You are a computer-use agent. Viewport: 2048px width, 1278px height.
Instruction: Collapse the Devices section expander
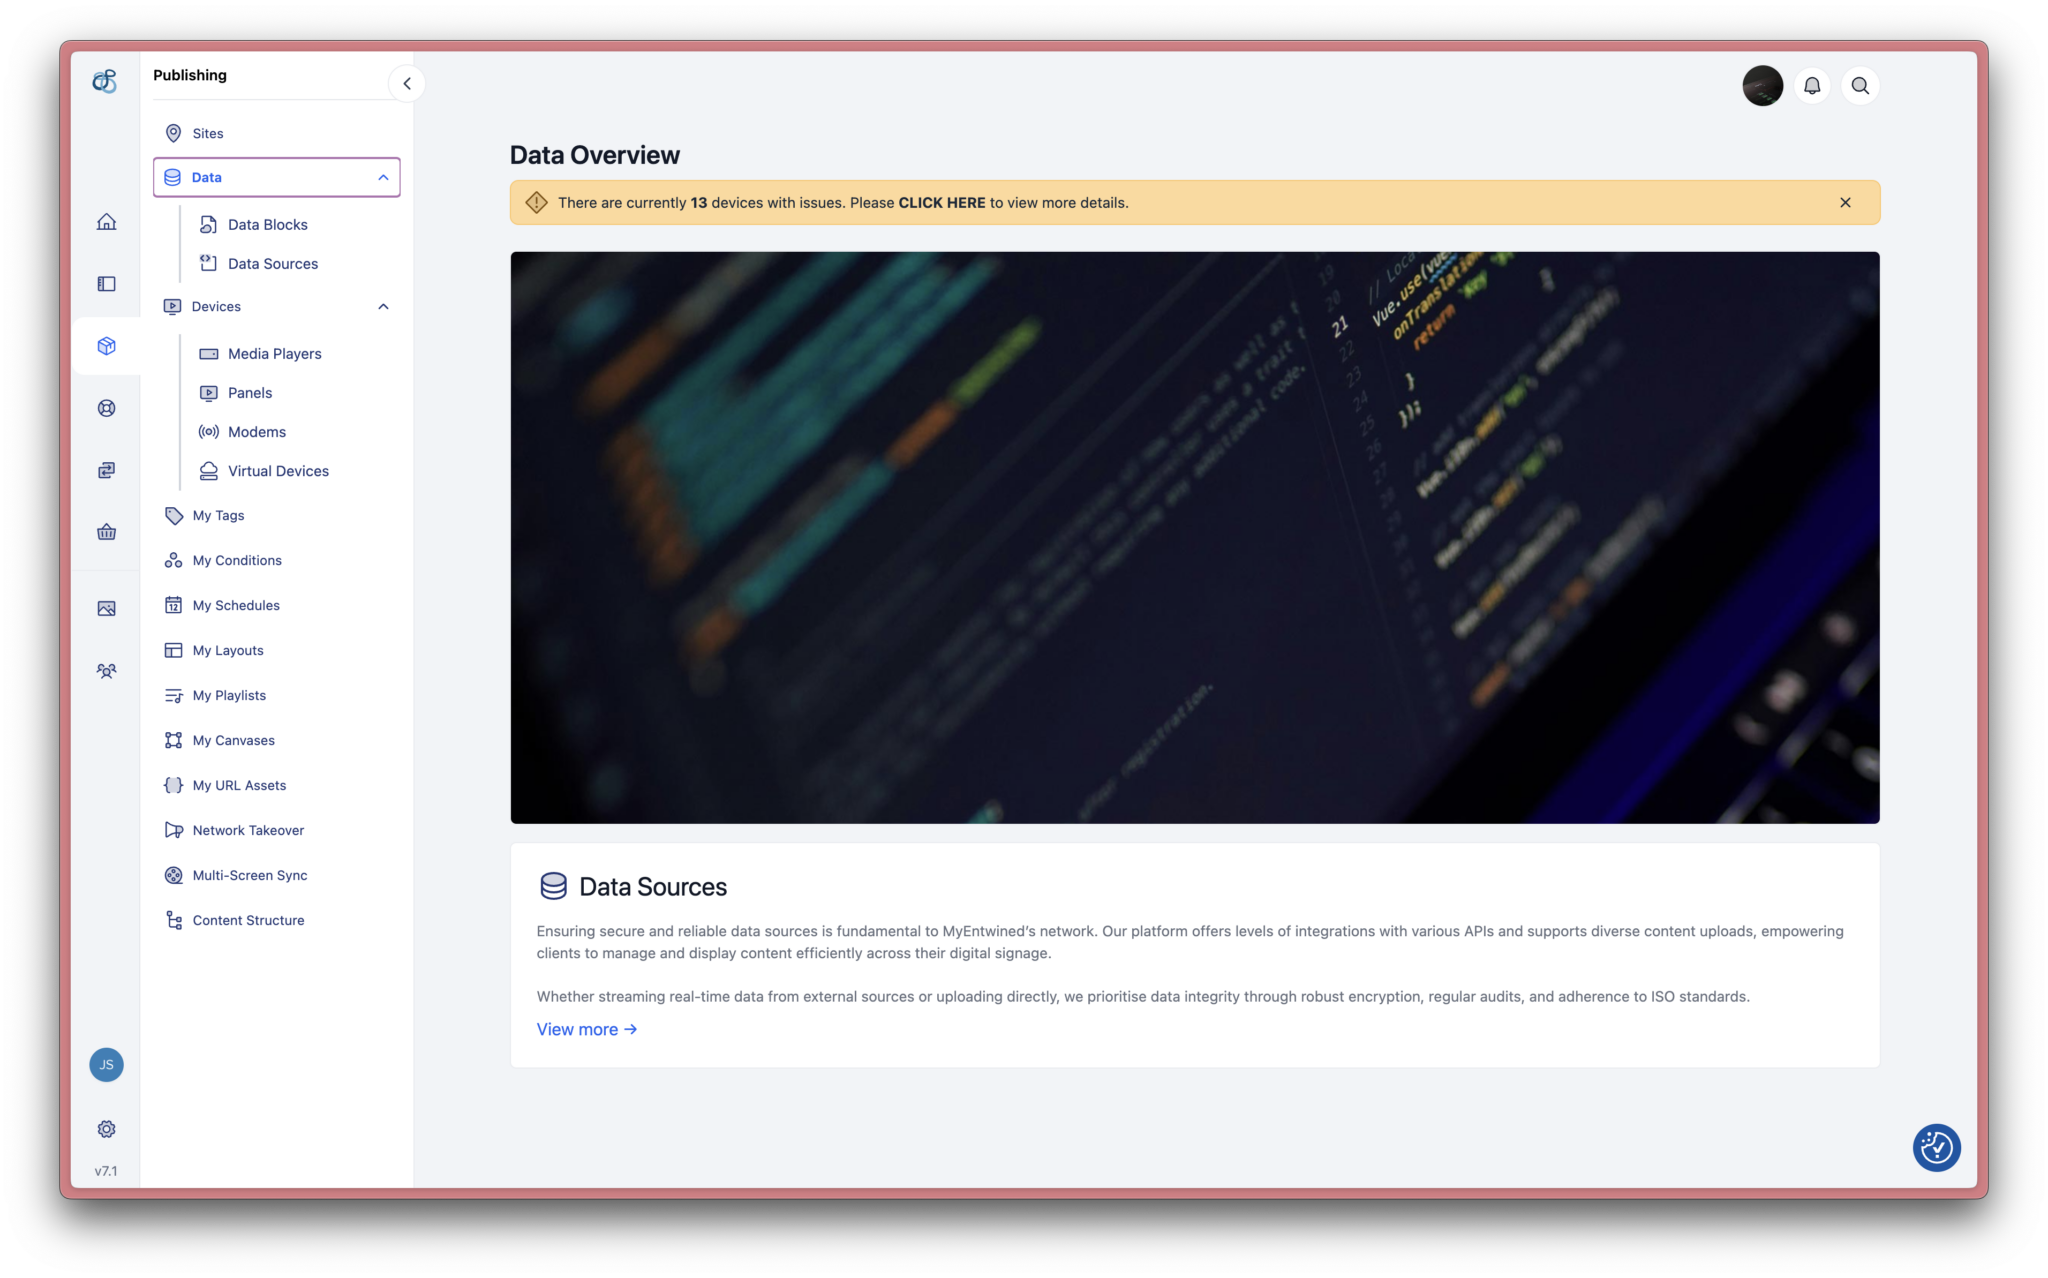click(384, 306)
